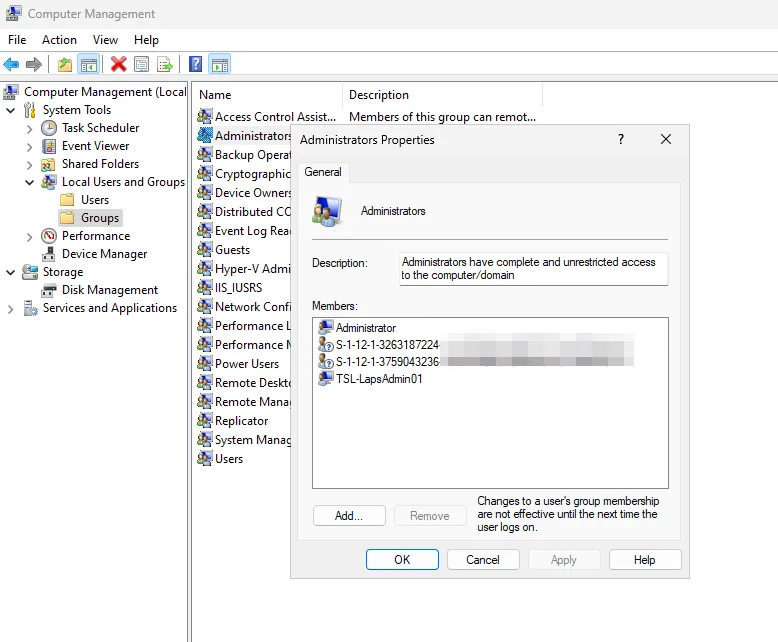The image size is (778, 642).
Task: Open the File menu
Action: point(17,40)
